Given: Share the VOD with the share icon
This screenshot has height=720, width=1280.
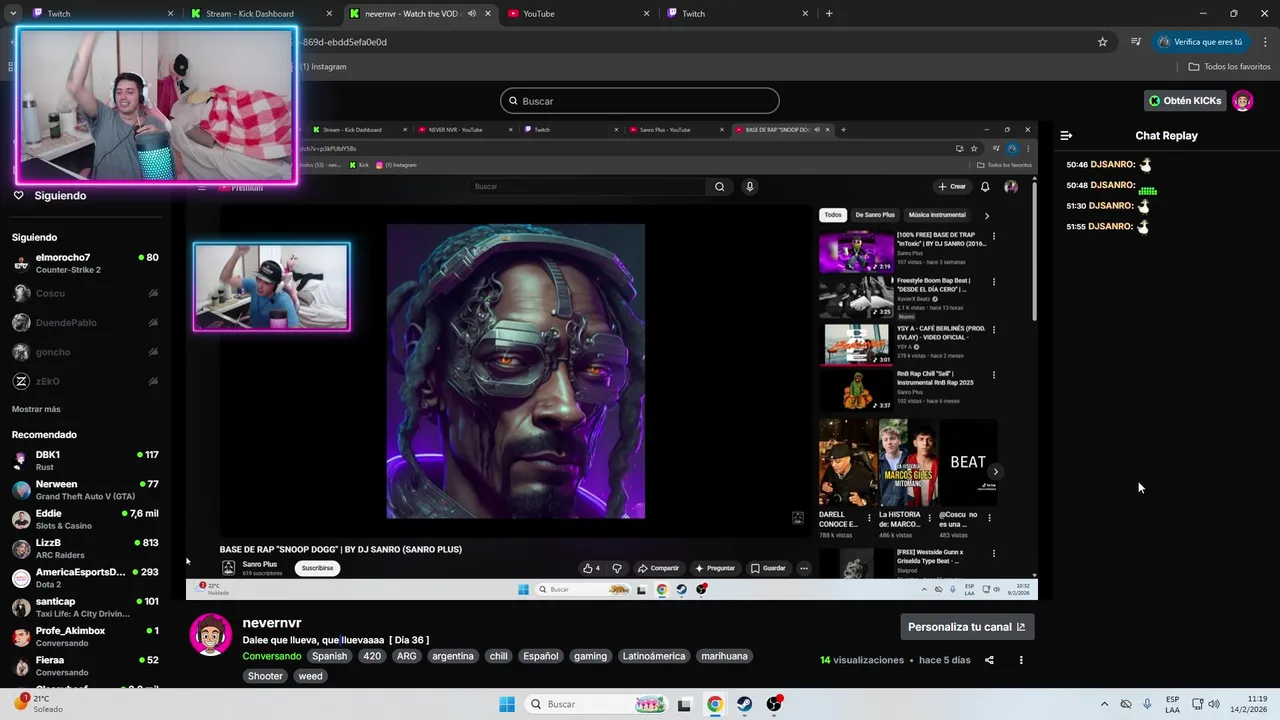Looking at the screenshot, I should pos(989,660).
